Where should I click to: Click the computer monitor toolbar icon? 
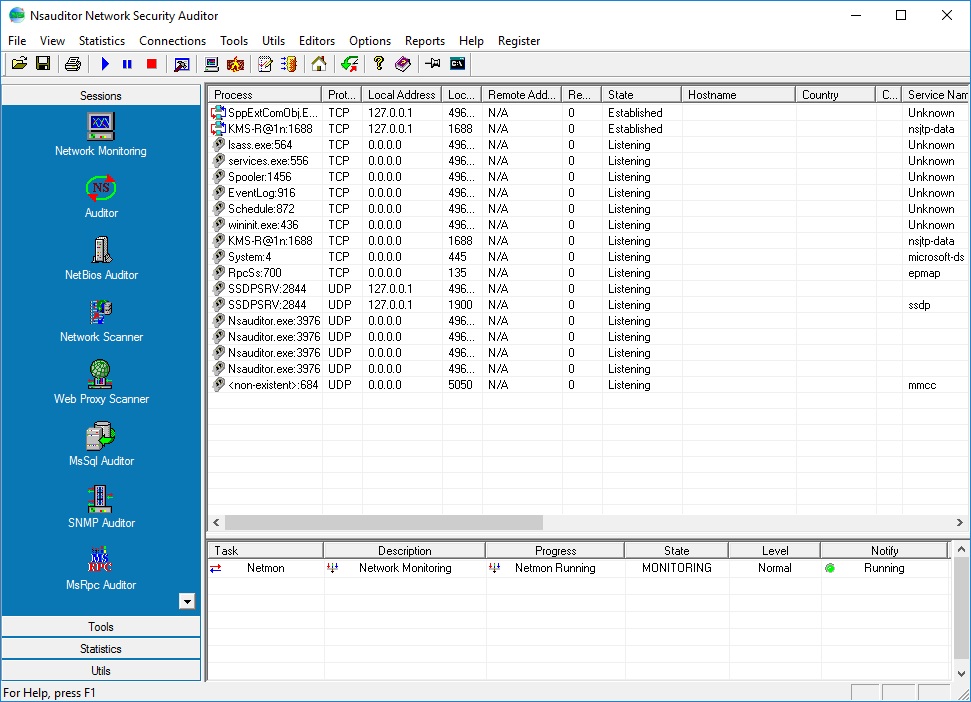[211, 64]
